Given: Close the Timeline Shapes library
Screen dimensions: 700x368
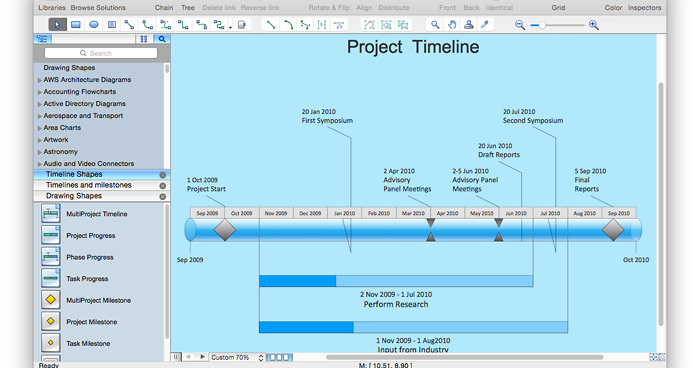Looking at the screenshot, I should point(162,175).
